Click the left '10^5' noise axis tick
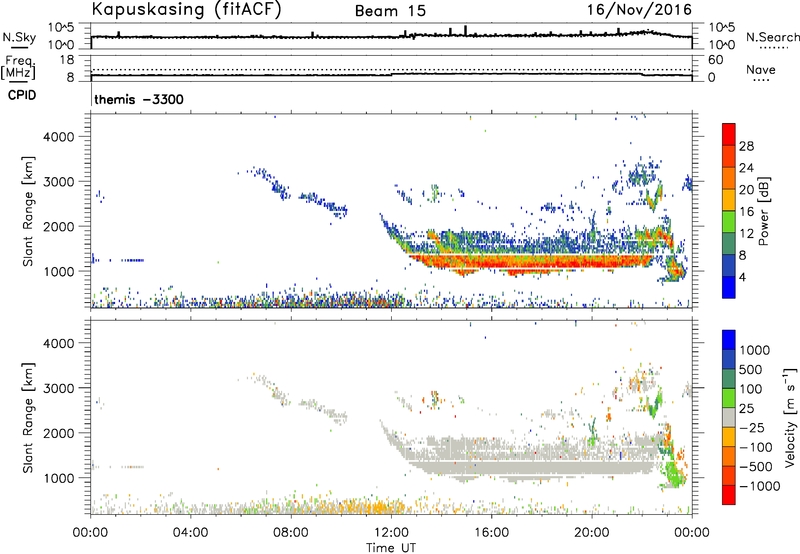 61,27
